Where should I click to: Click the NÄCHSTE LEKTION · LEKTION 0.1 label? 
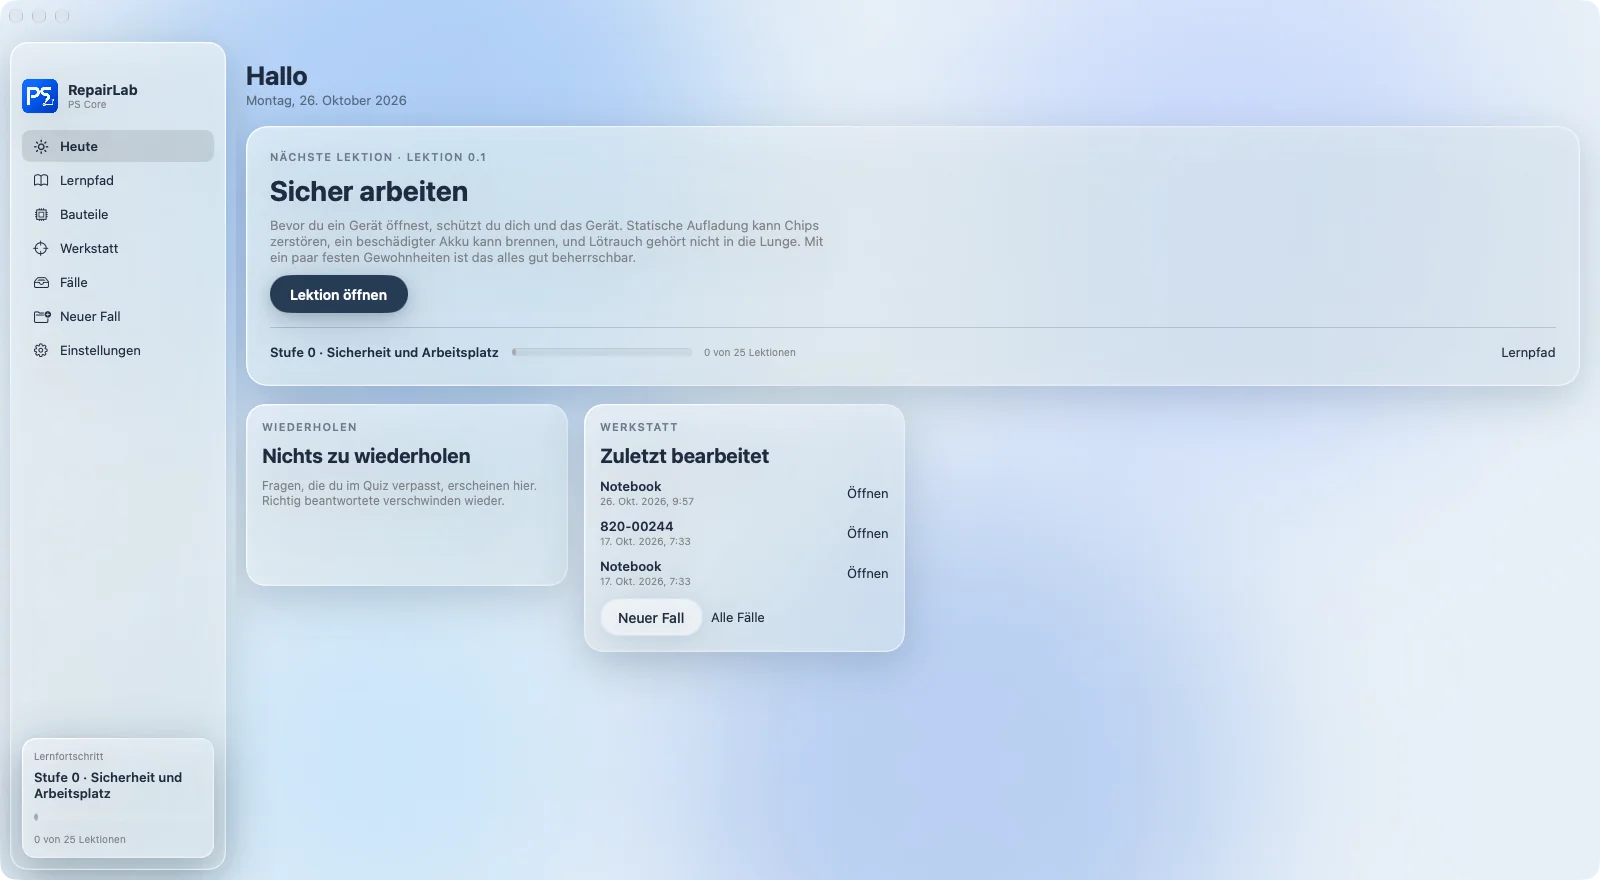tap(378, 157)
